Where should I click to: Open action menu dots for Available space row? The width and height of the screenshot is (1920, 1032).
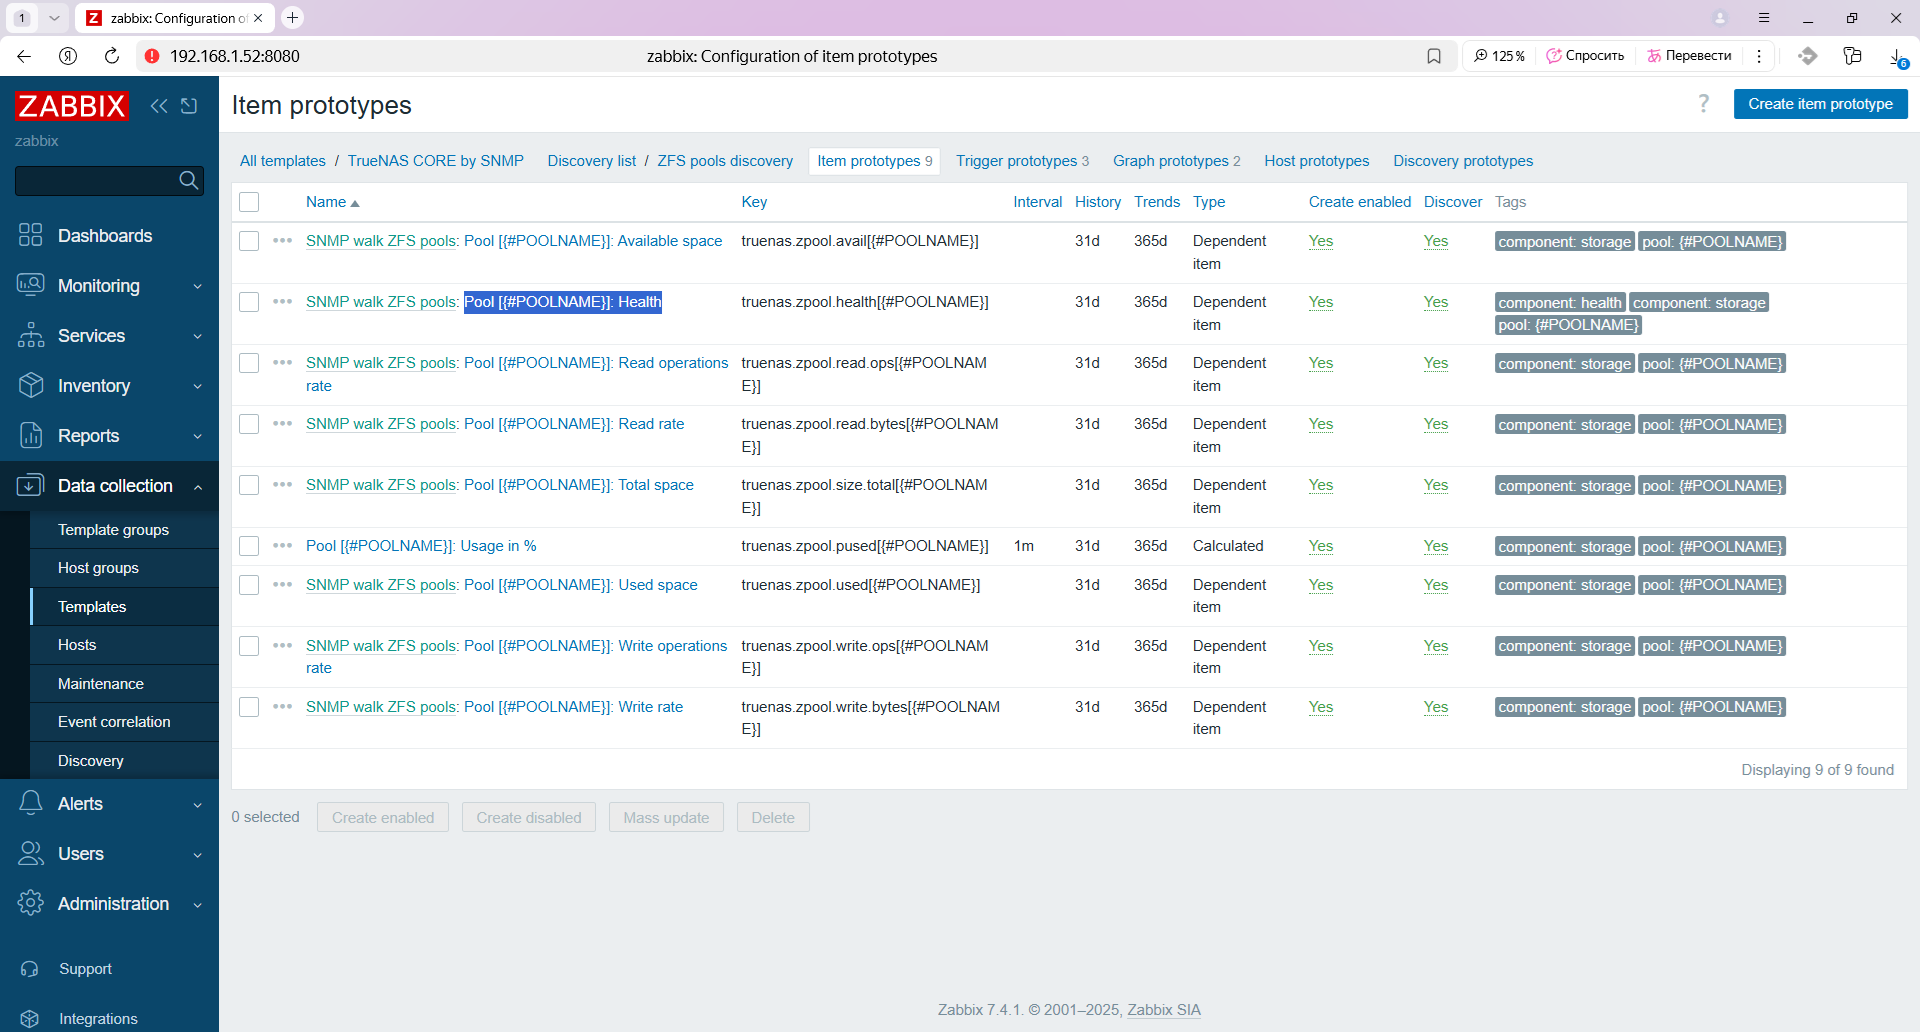(283, 241)
